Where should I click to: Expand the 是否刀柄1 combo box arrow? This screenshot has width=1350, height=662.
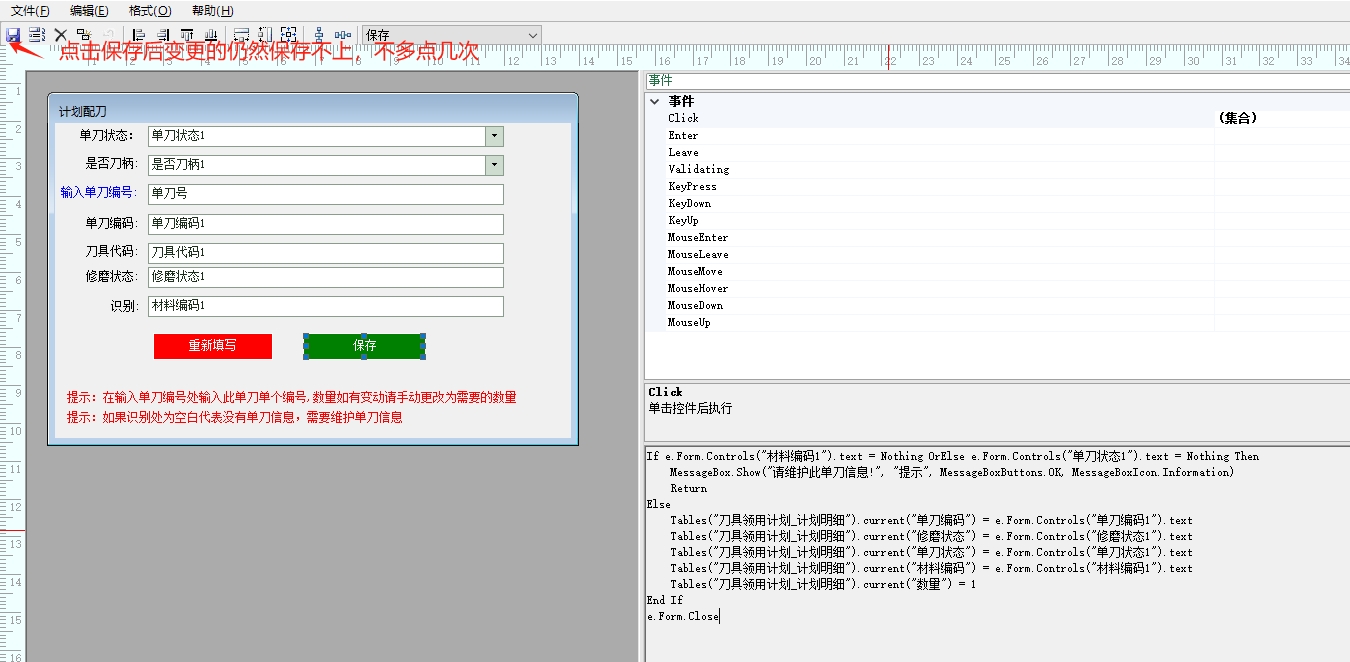(x=494, y=165)
